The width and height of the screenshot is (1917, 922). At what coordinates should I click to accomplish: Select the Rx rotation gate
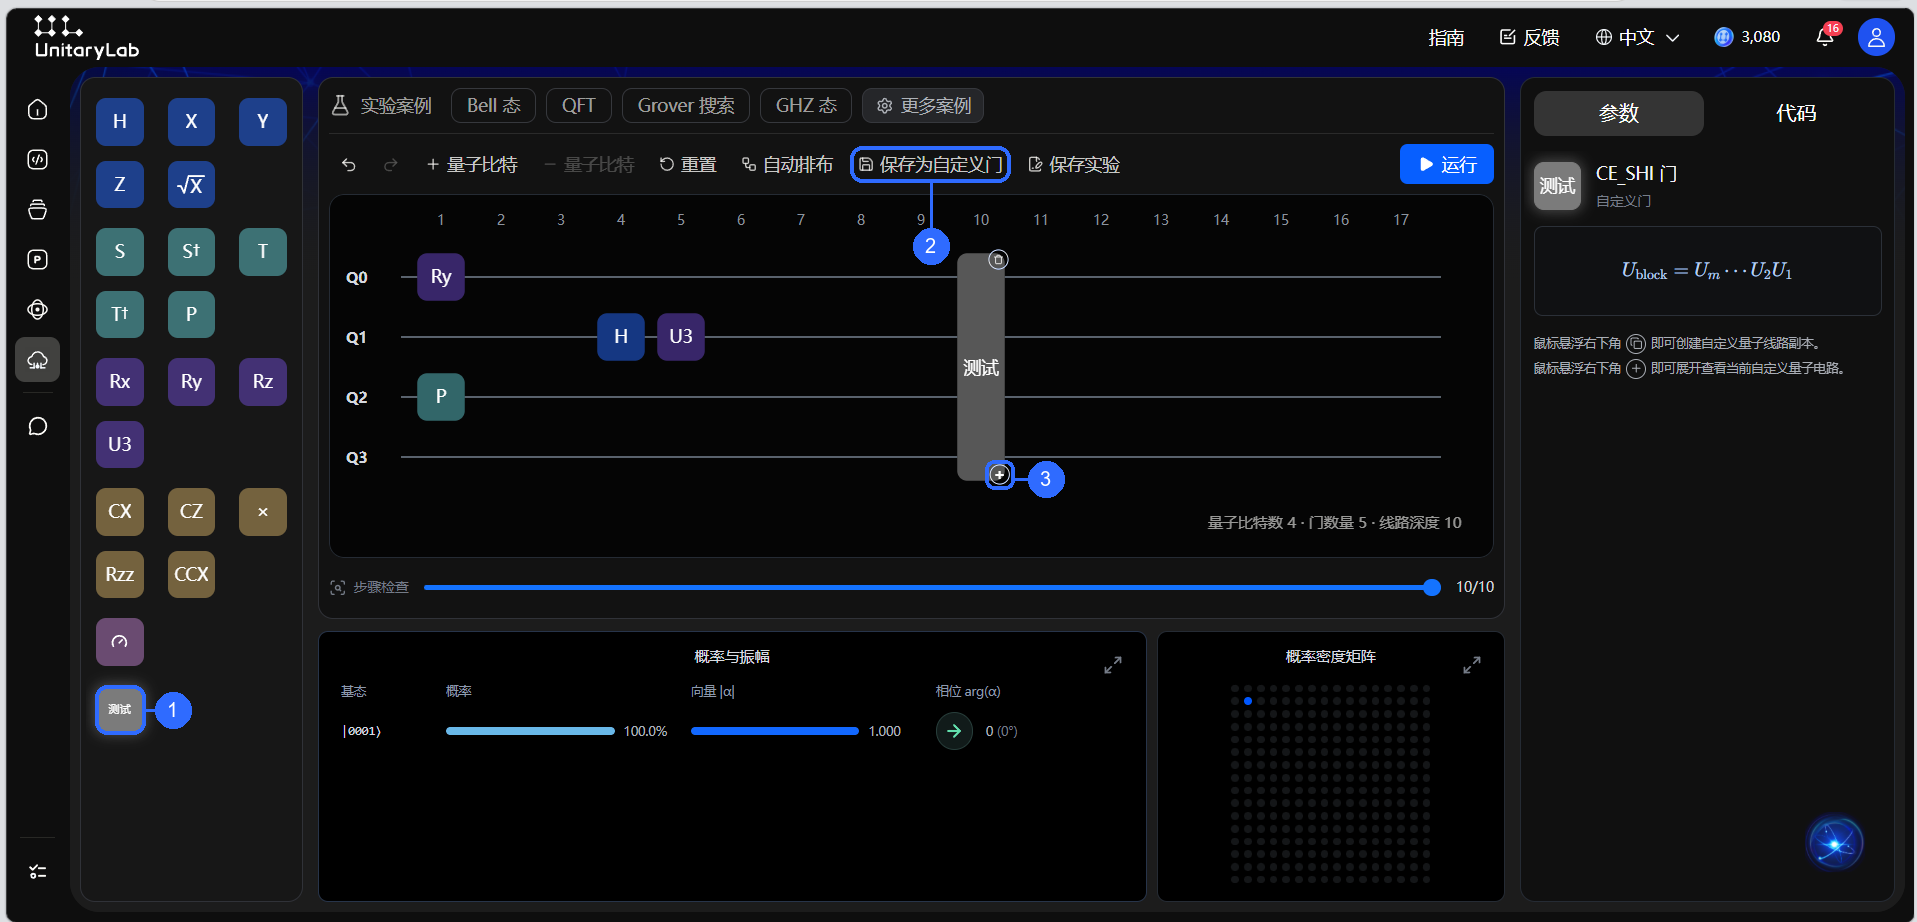pyautogui.click(x=120, y=382)
